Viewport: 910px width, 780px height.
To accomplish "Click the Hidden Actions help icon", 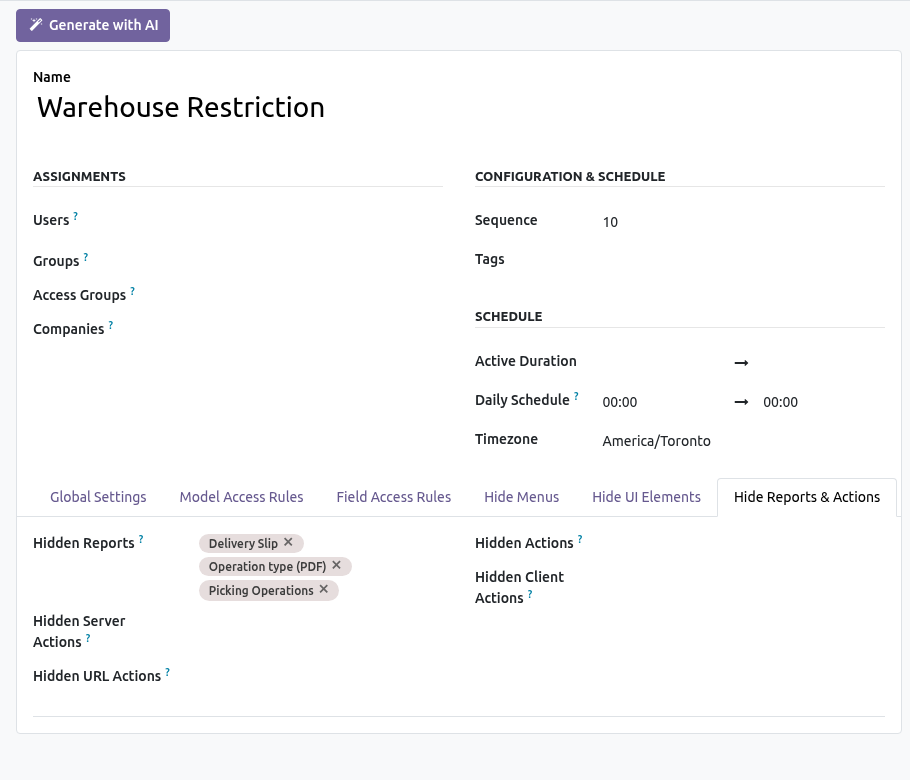I will click(580, 539).
